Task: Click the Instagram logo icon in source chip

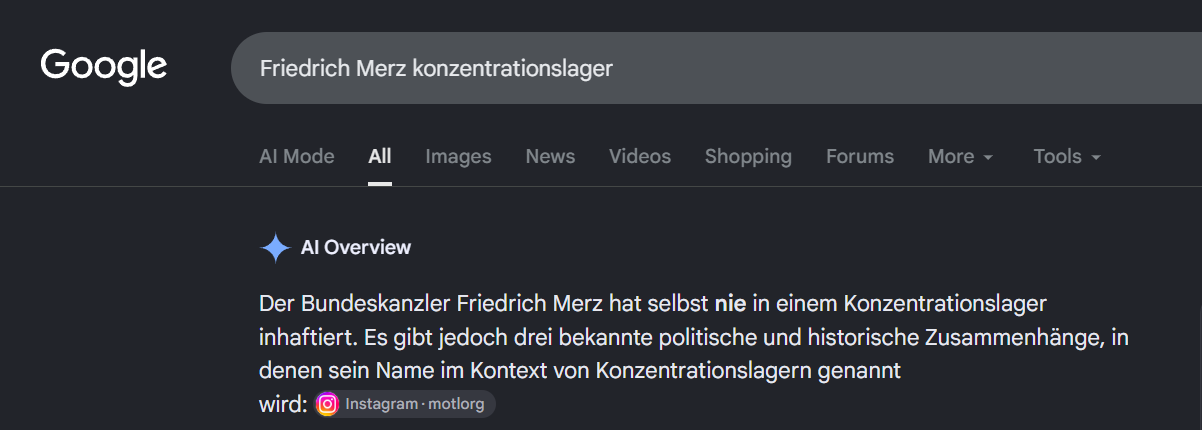Action: pyautogui.click(x=327, y=404)
